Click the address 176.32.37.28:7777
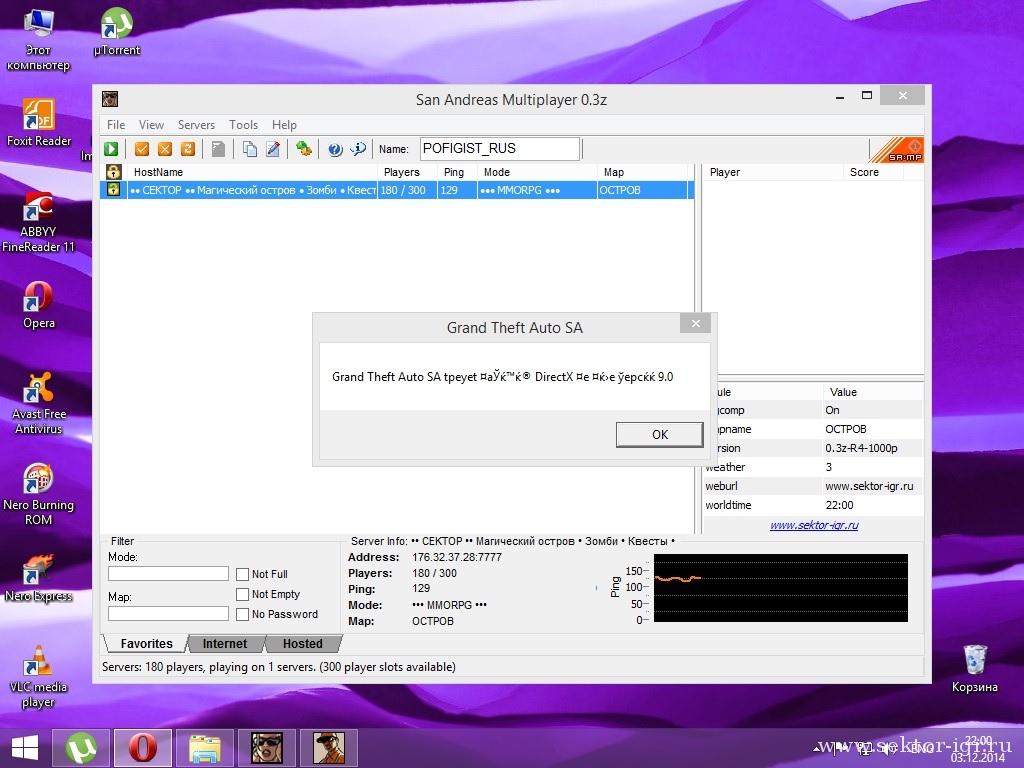 click(456, 557)
